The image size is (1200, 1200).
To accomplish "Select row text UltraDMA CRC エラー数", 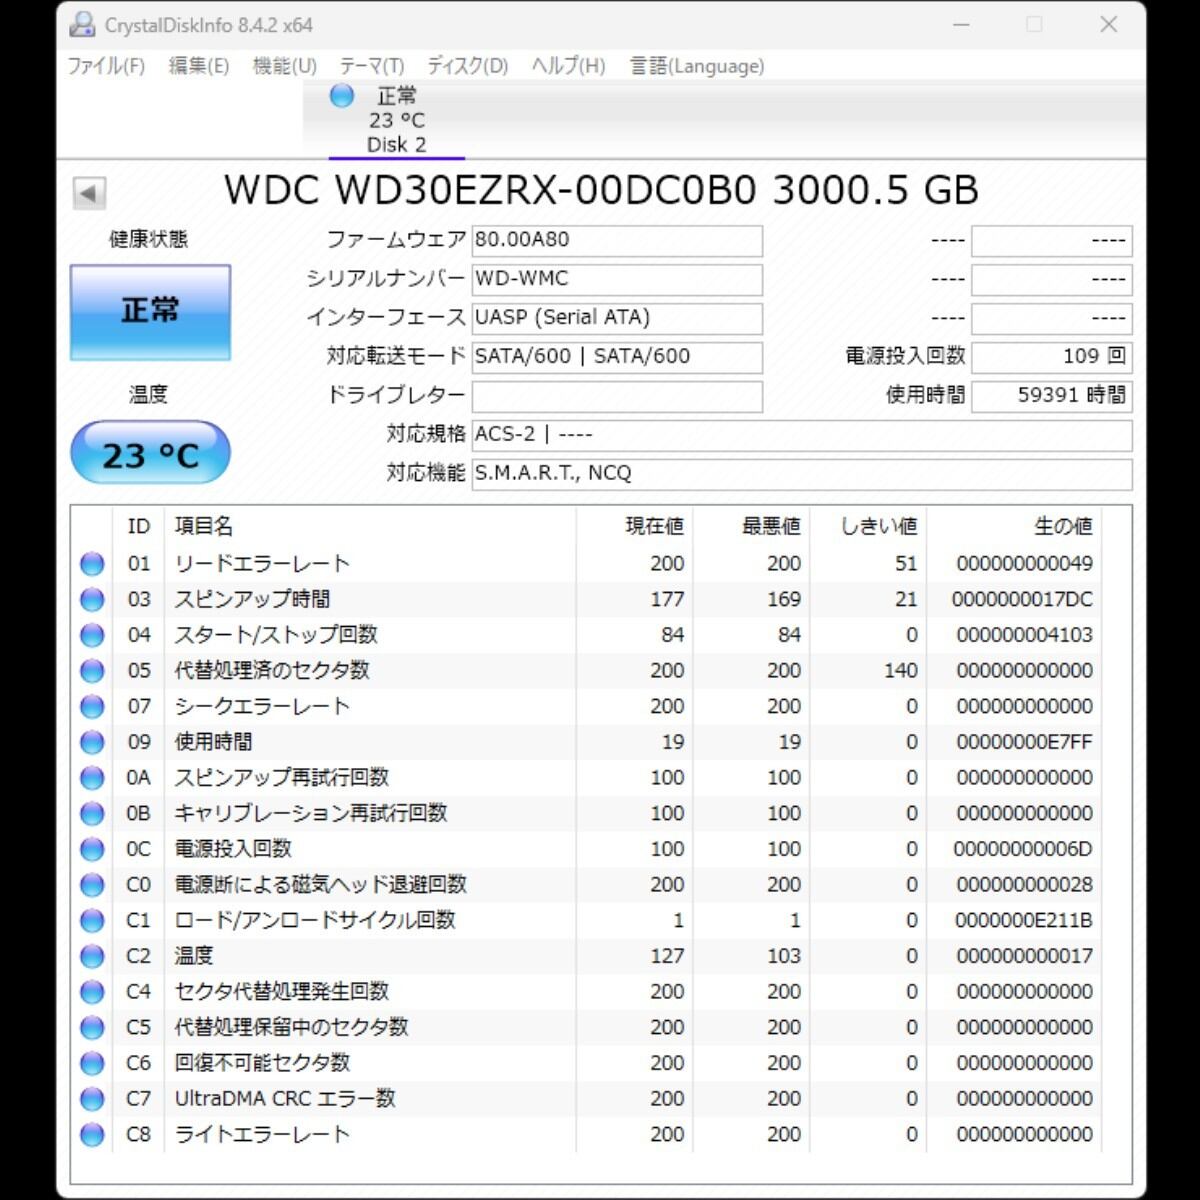I will click(x=285, y=1099).
